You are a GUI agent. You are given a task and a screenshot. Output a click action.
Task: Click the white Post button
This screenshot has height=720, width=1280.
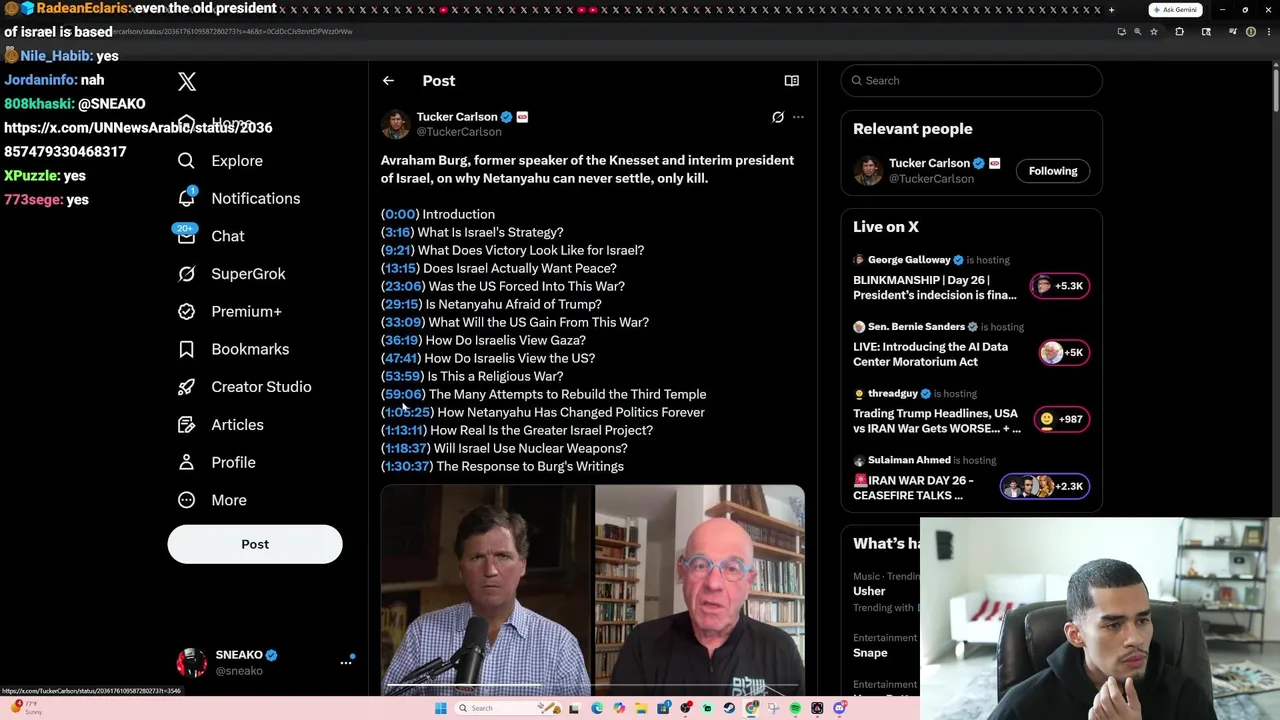point(255,544)
